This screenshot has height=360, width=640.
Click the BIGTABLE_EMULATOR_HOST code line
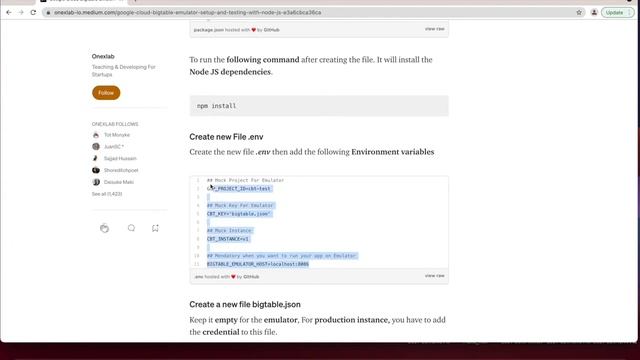258,264
